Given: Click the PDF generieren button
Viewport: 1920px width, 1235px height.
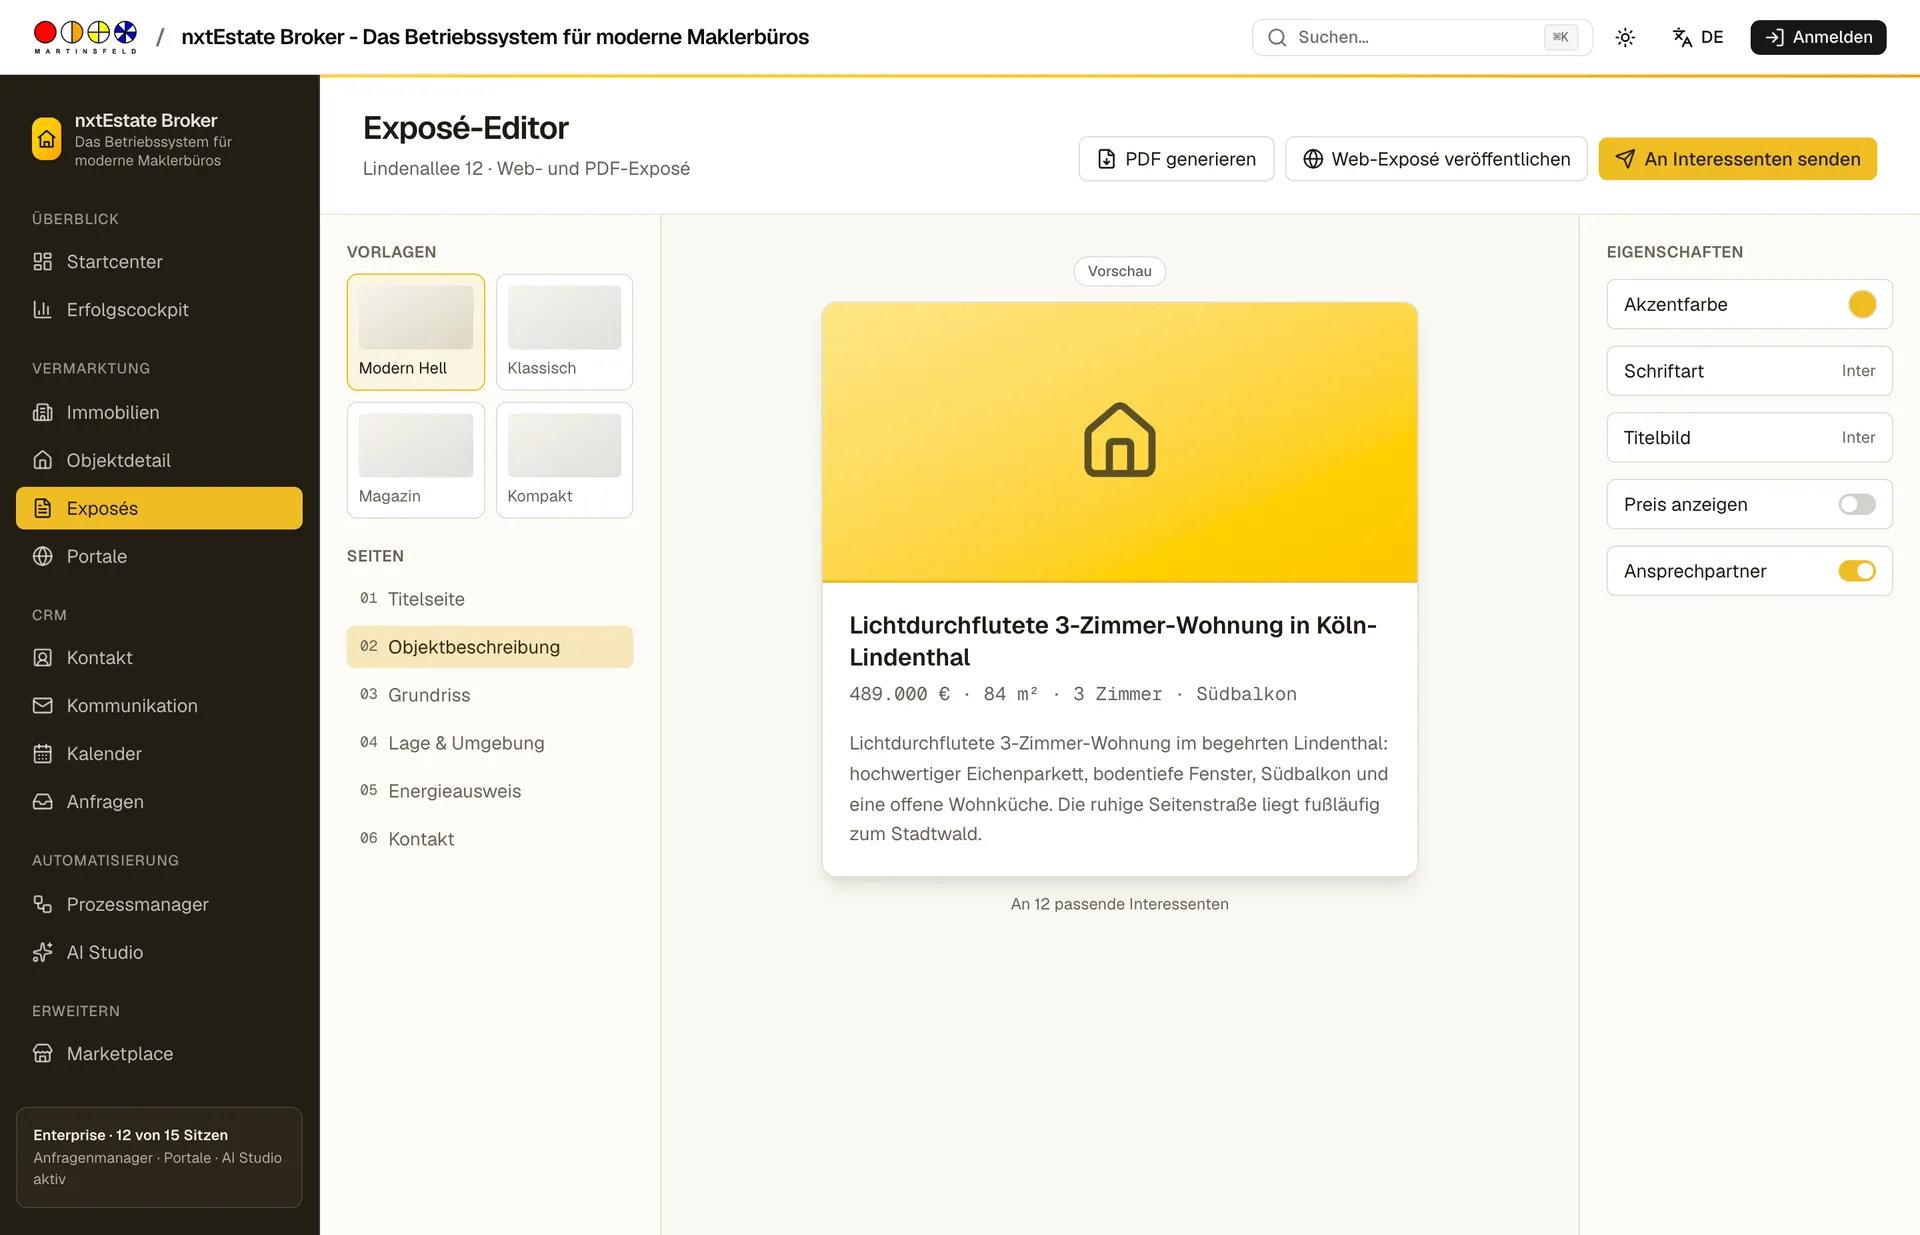Looking at the screenshot, I should pos(1176,159).
